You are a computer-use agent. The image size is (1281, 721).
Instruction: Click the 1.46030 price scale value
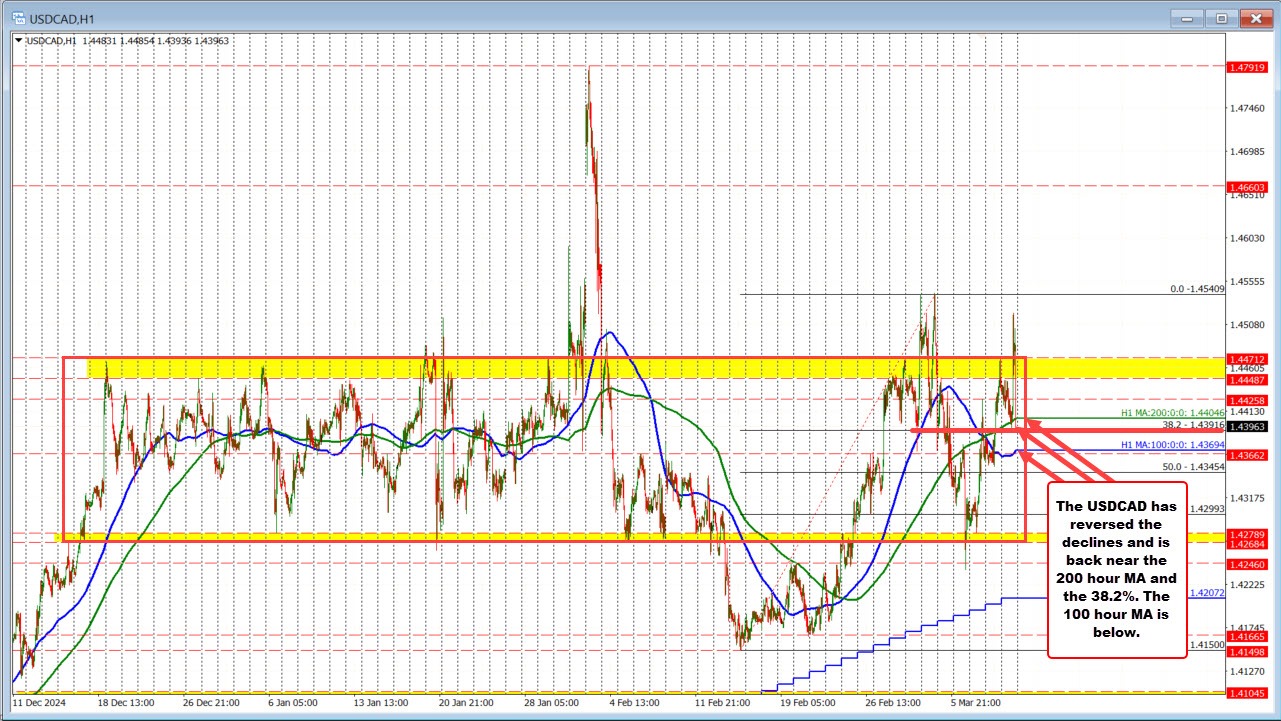[1247, 238]
